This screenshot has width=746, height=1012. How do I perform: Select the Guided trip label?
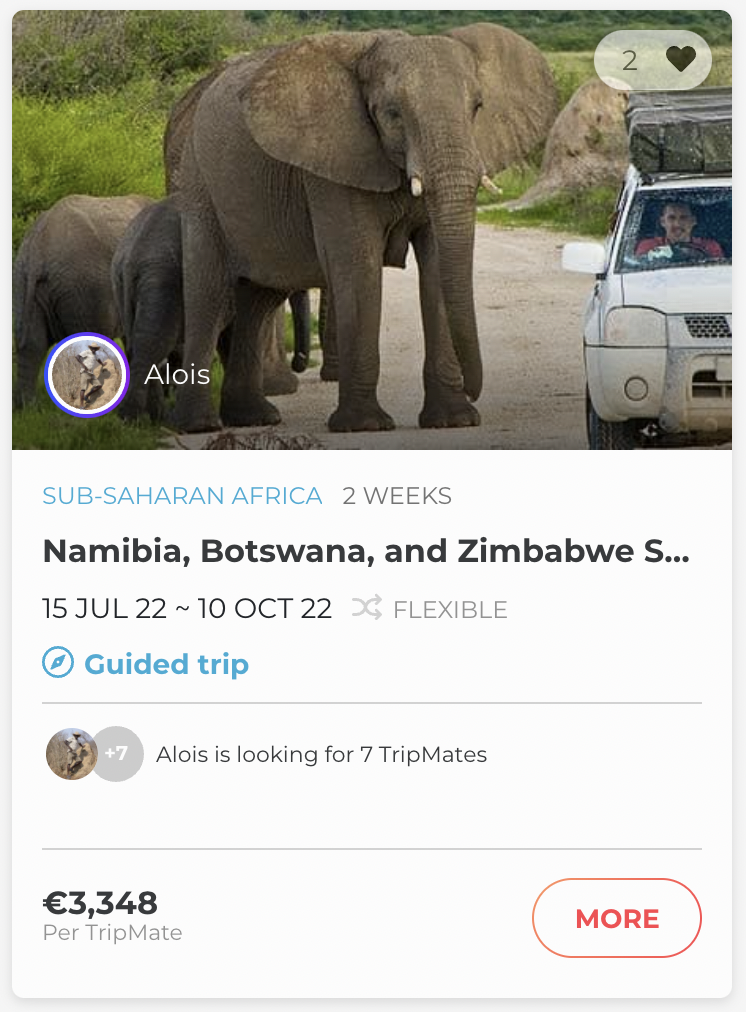pyautogui.click(x=167, y=664)
